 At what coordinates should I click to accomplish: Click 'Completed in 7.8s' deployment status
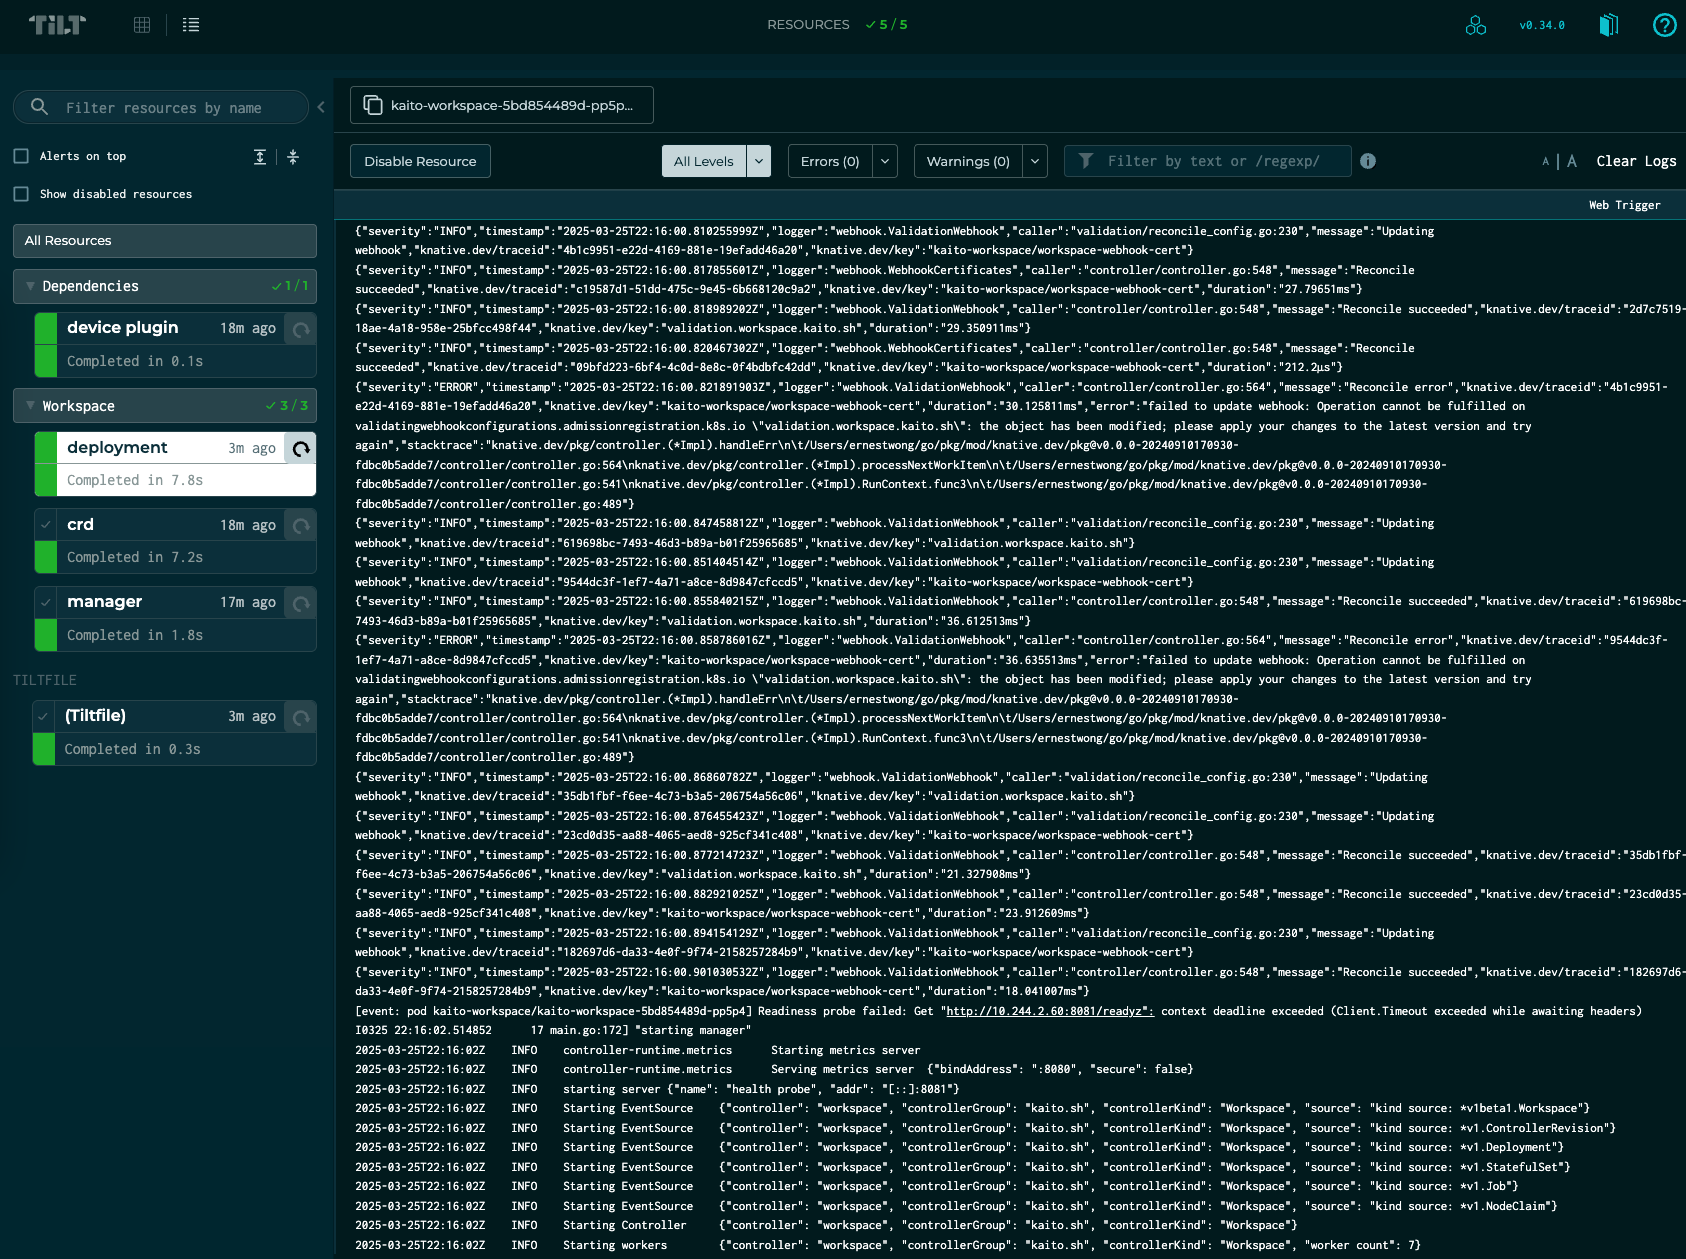click(x=135, y=480)
